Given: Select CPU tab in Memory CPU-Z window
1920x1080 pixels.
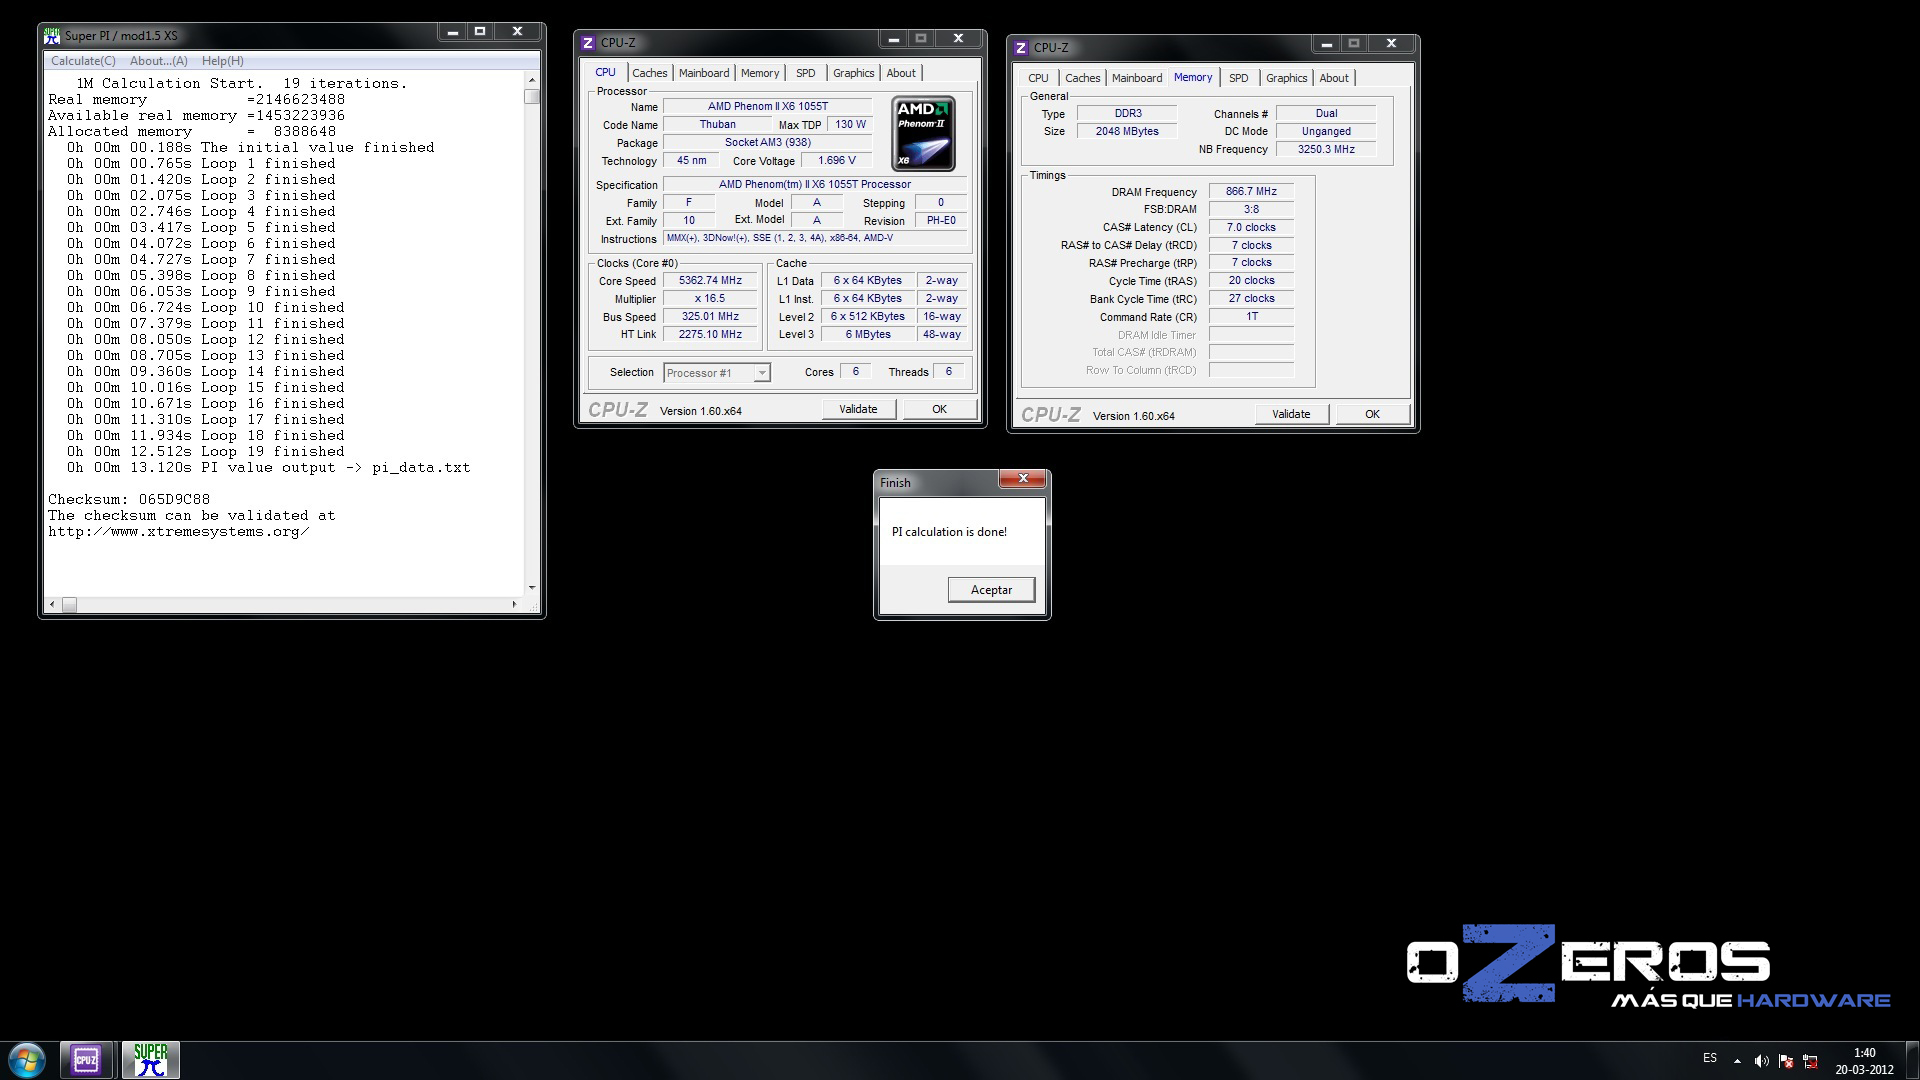Looking at the screenshot, I should coord(1038,78).
